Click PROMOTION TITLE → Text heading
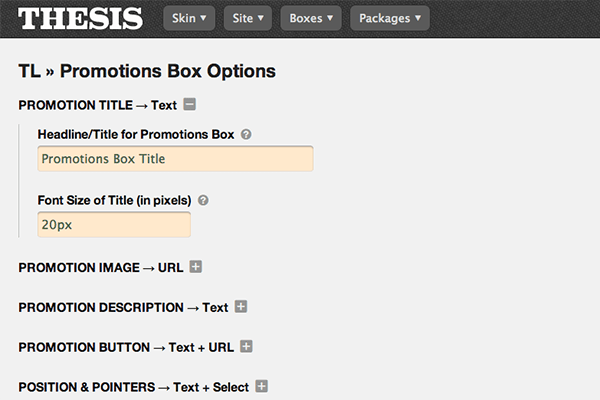This screenshot has width=600, height=400. pos(98,105)
